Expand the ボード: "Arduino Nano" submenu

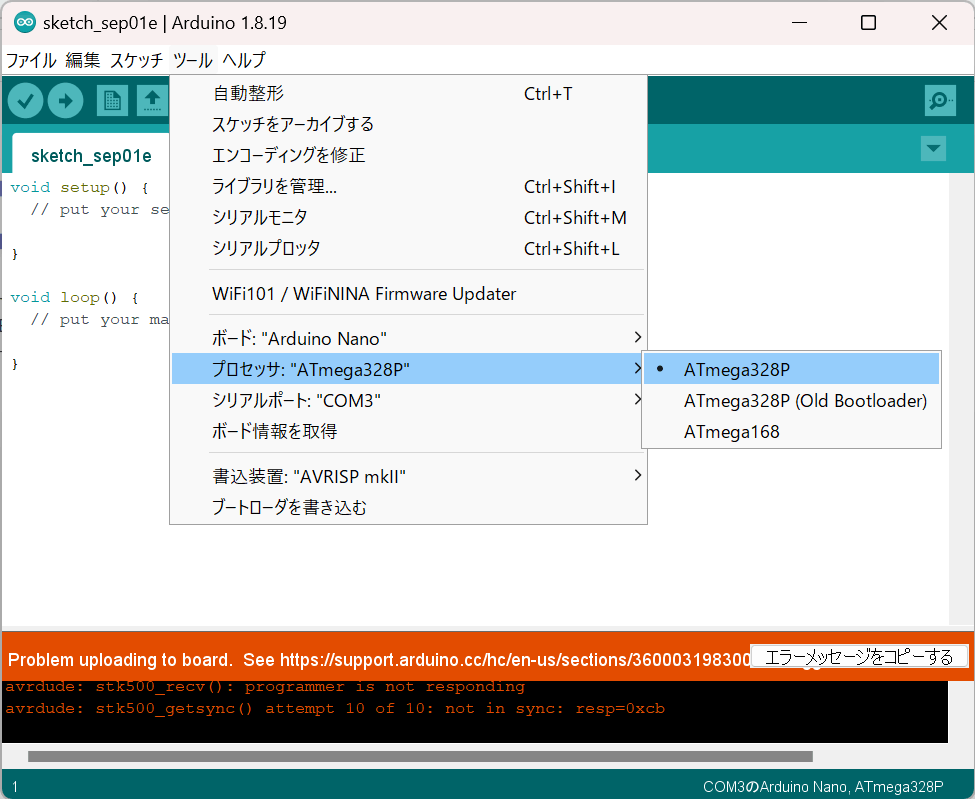click(408, 338)
